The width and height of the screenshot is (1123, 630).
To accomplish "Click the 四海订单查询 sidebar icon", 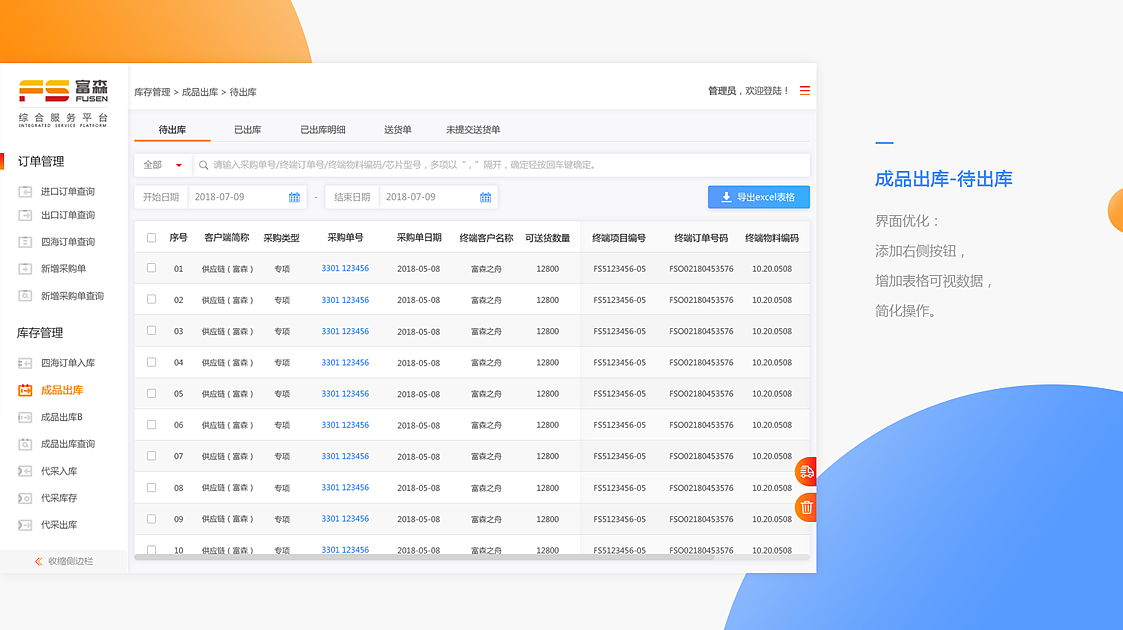I will (x=25, y=242).
